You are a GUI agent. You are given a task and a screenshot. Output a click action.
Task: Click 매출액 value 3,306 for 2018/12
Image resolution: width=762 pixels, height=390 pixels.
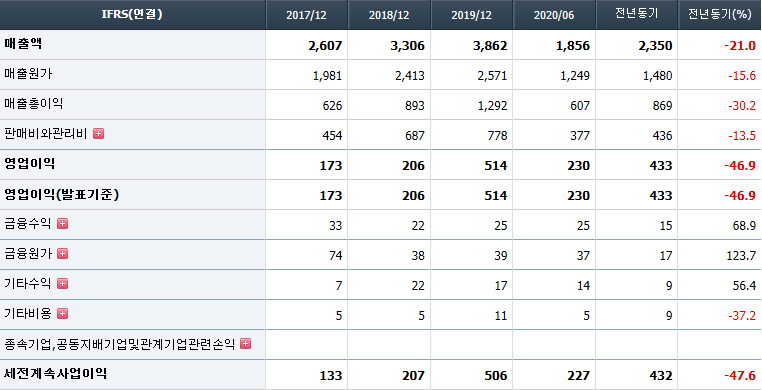(408, 46)
